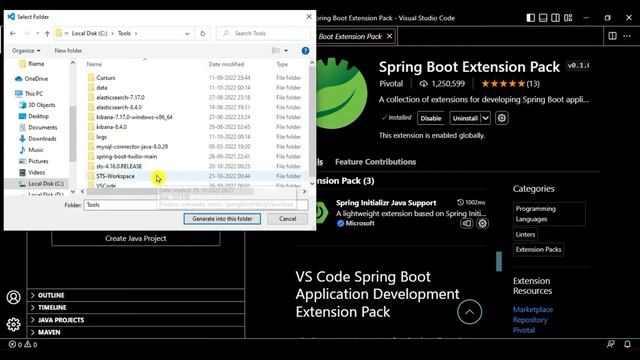Open notifications bell in status bar
This screenshot has height=360, width=640.
tap(627, 344)
